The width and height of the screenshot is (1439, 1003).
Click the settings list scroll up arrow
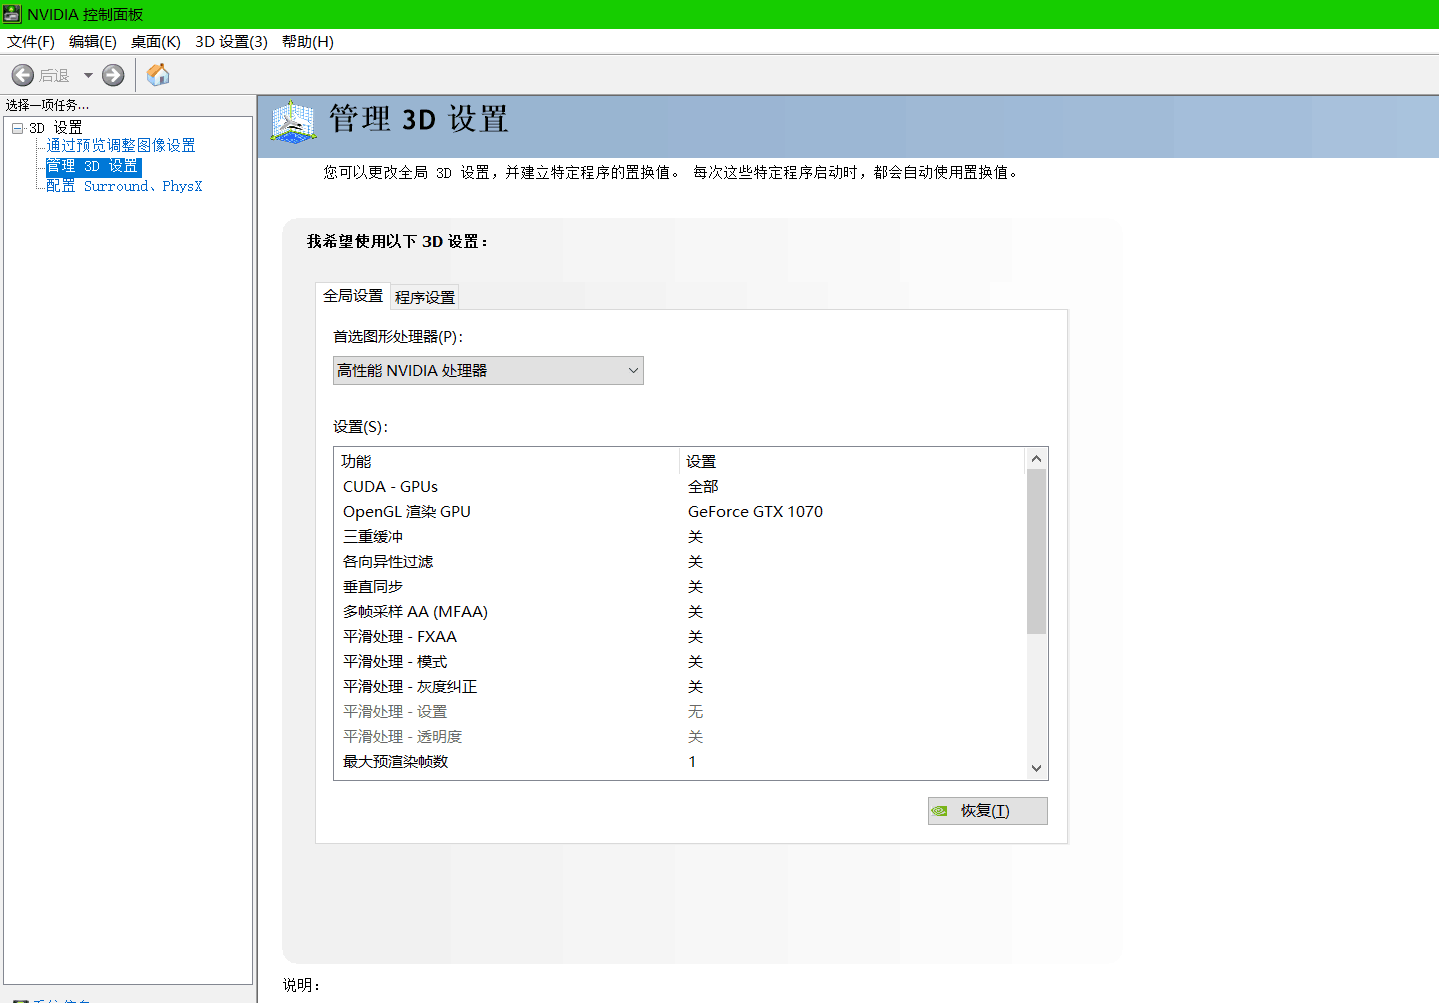tap(1036, 459)
